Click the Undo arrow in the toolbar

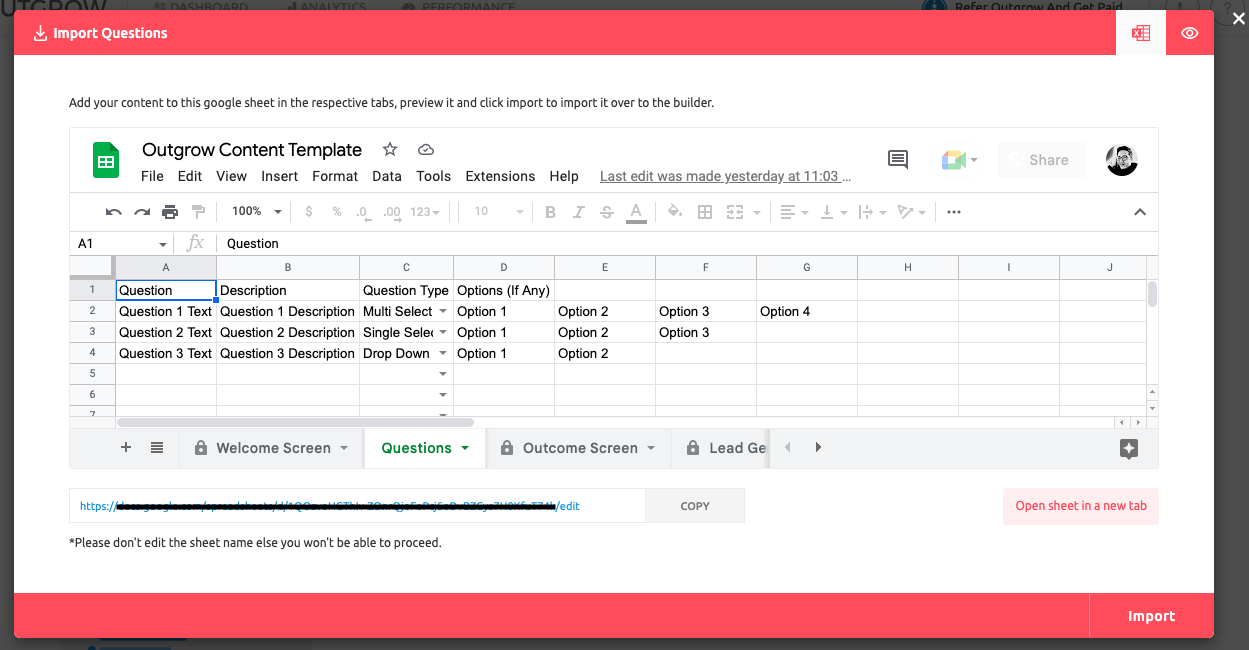pos(114,212)
